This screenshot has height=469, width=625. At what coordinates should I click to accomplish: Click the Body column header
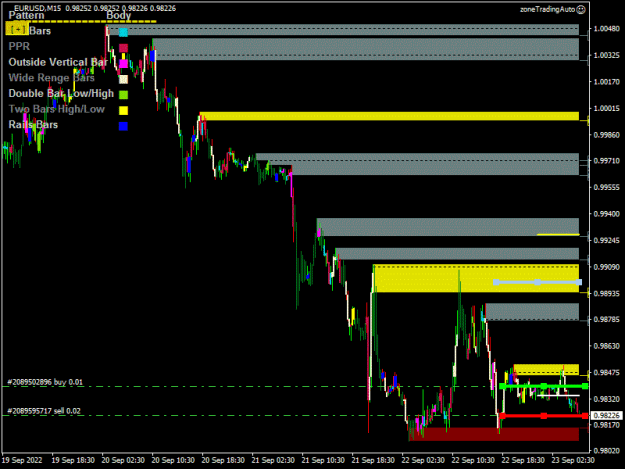coord(118,15)
